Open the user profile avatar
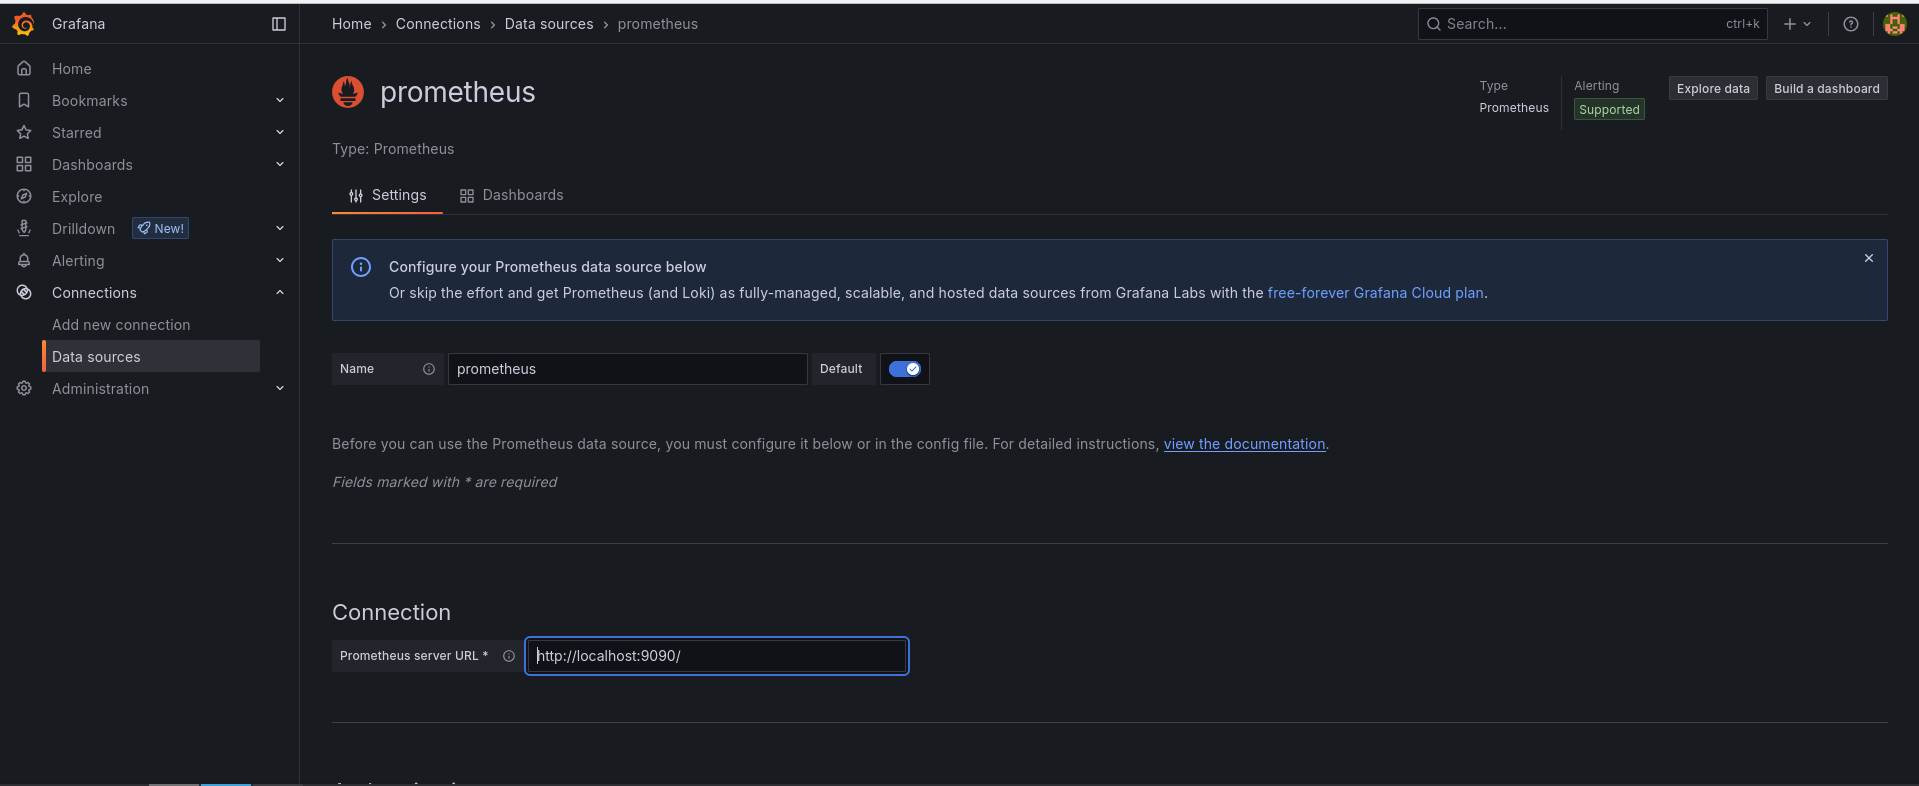1919x786 pixels. [x=1894, y=24]
